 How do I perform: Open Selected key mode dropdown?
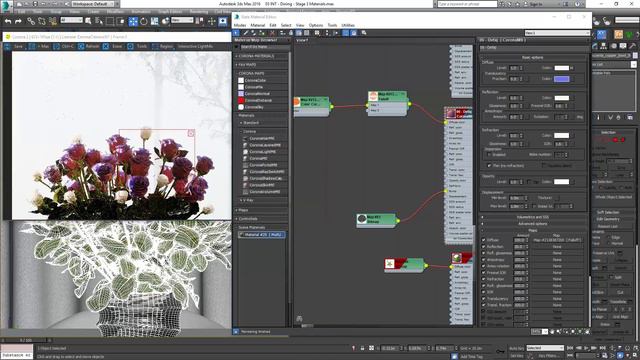coord(545,348)
